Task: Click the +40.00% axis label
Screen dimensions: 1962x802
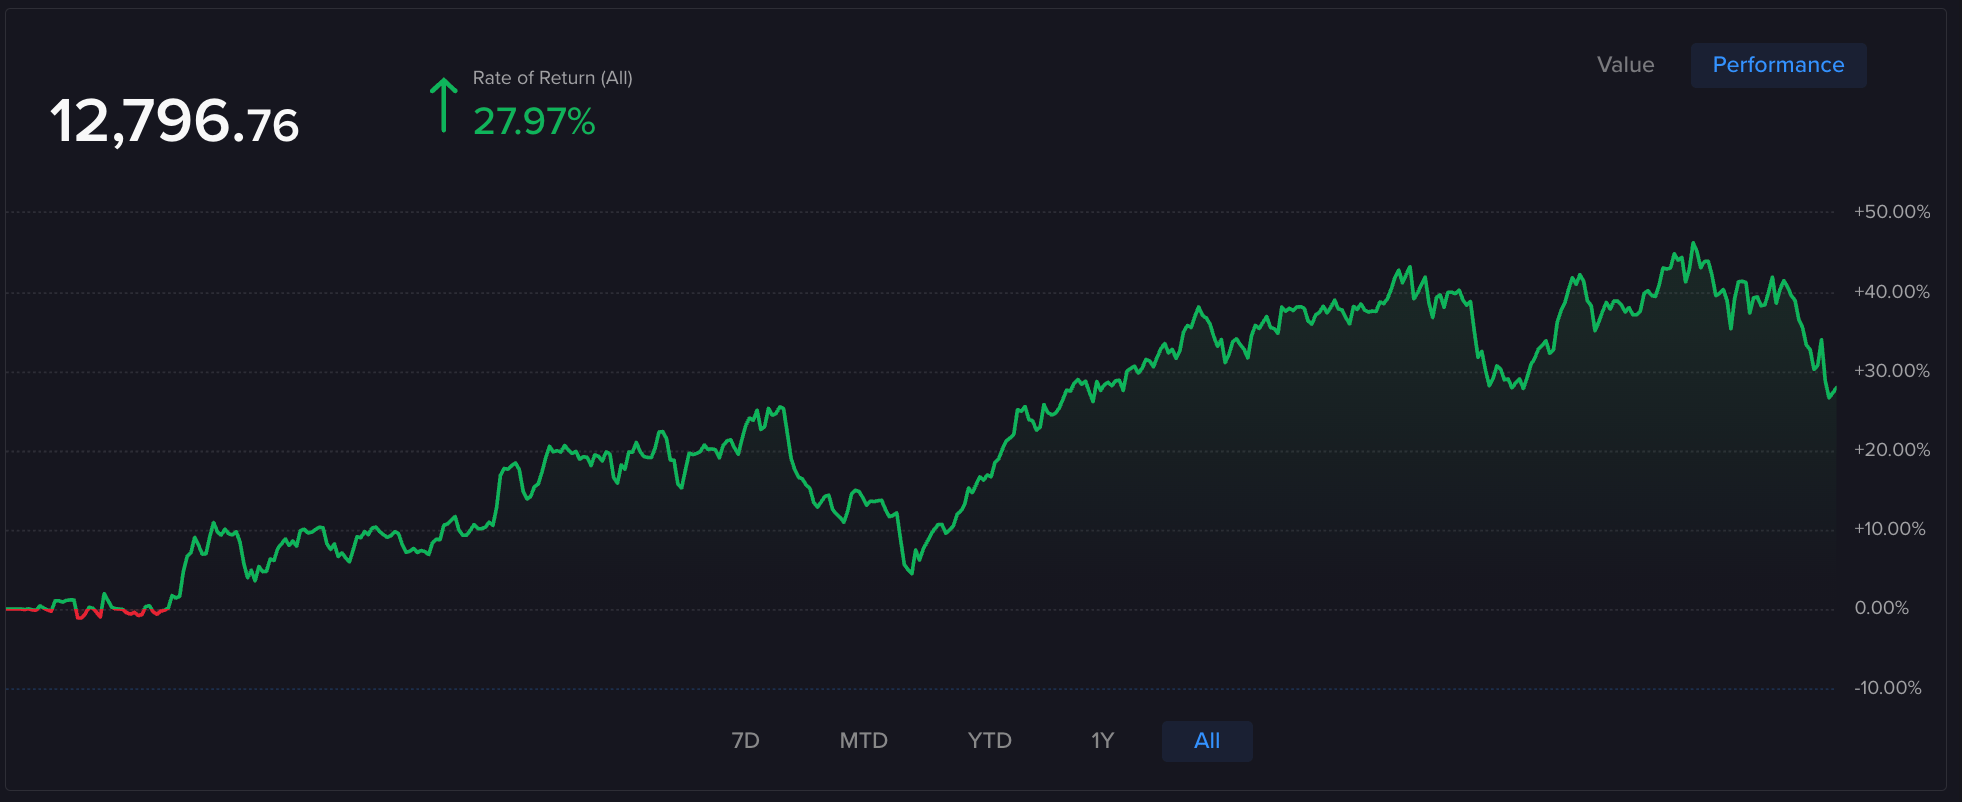Action: pos(1892,292)
